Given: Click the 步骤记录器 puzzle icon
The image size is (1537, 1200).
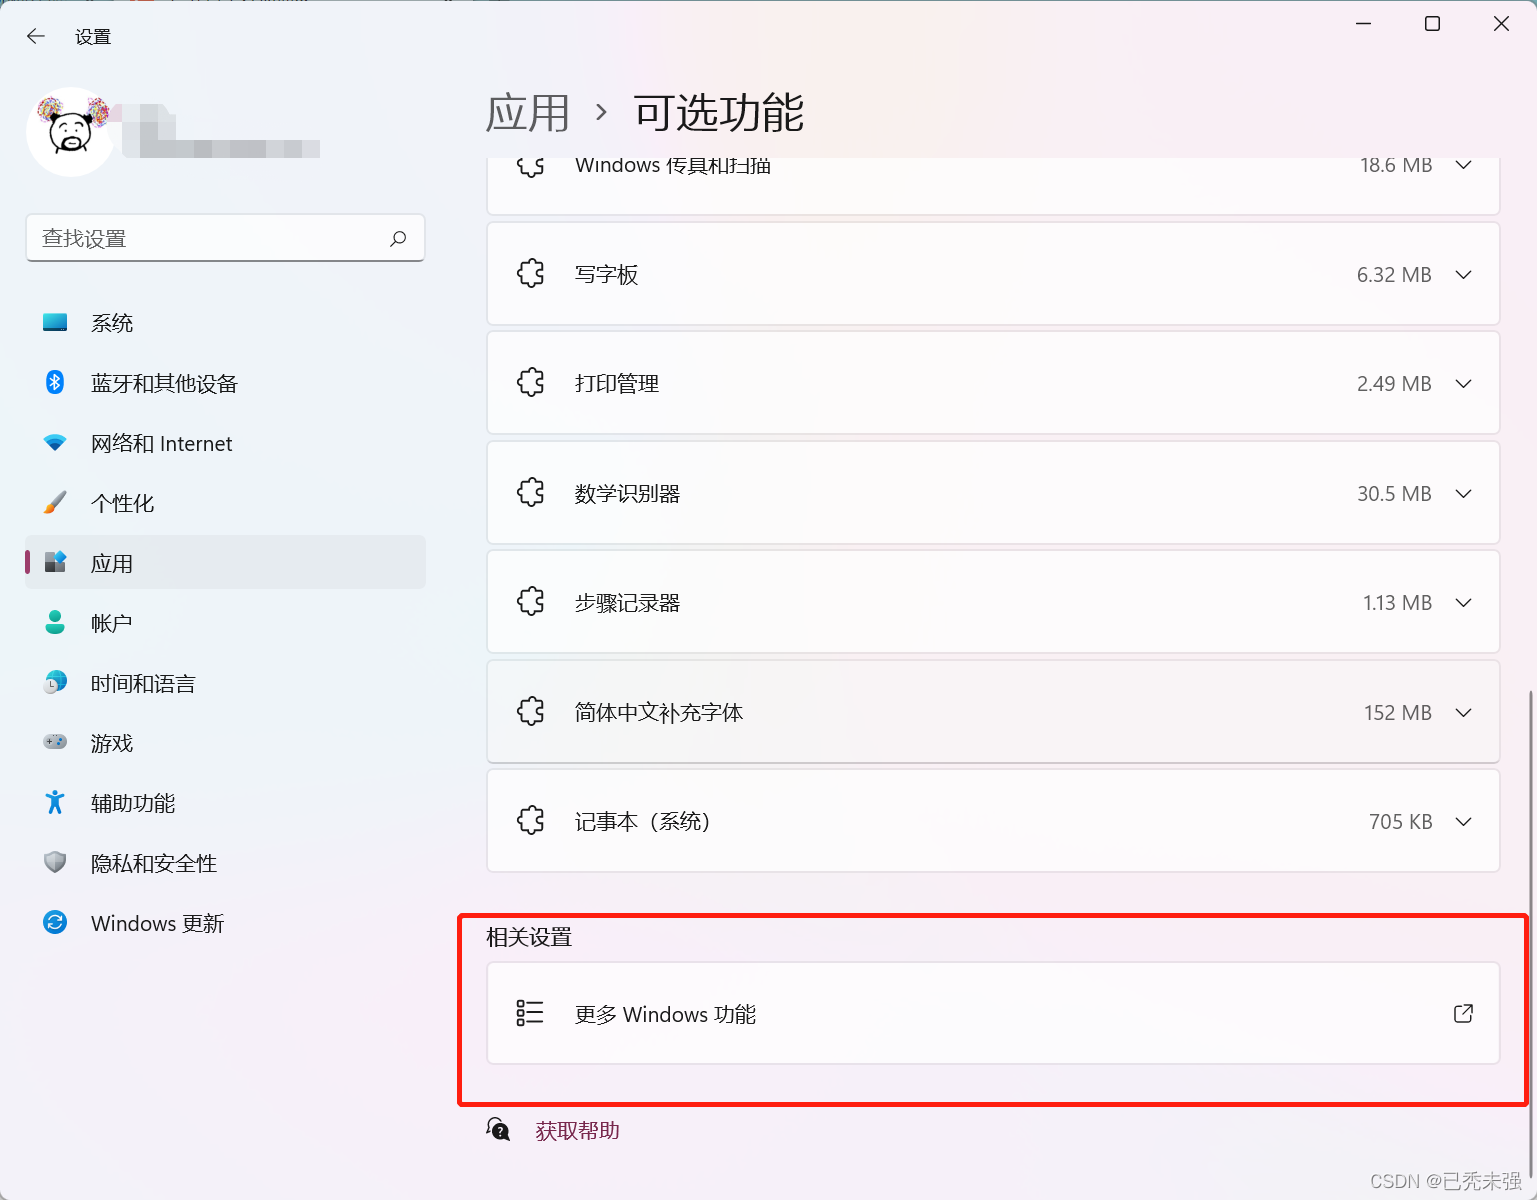Looking at the screenshot, I should 531,601.
